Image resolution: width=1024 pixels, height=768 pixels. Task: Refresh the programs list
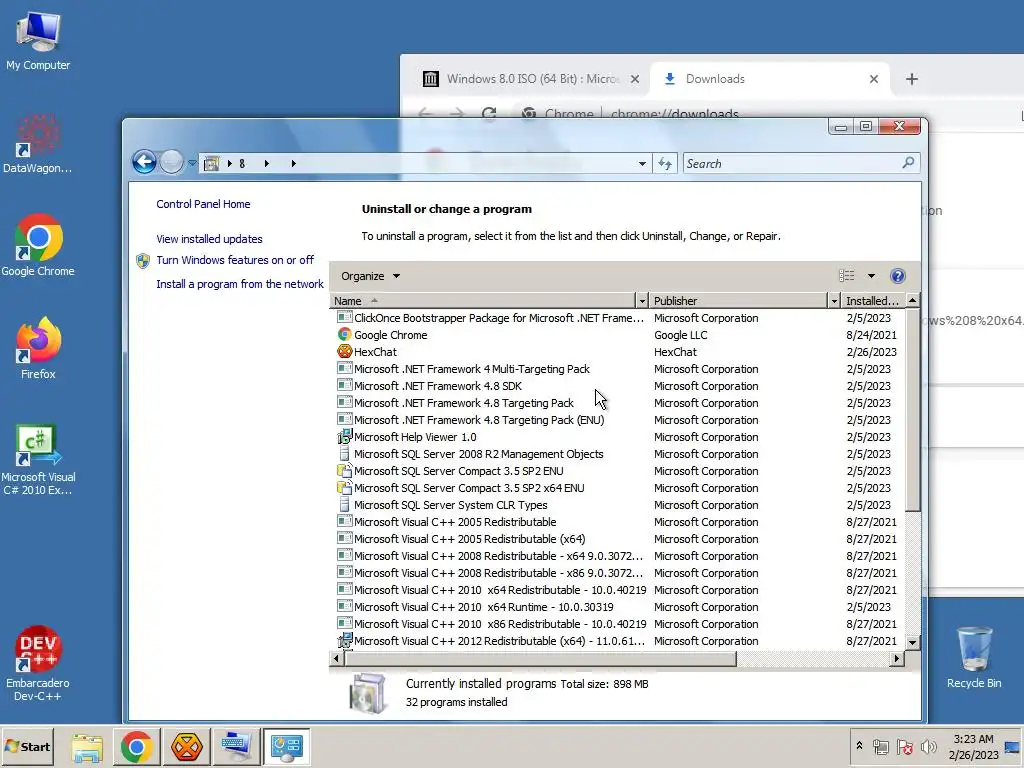[665, 164]
